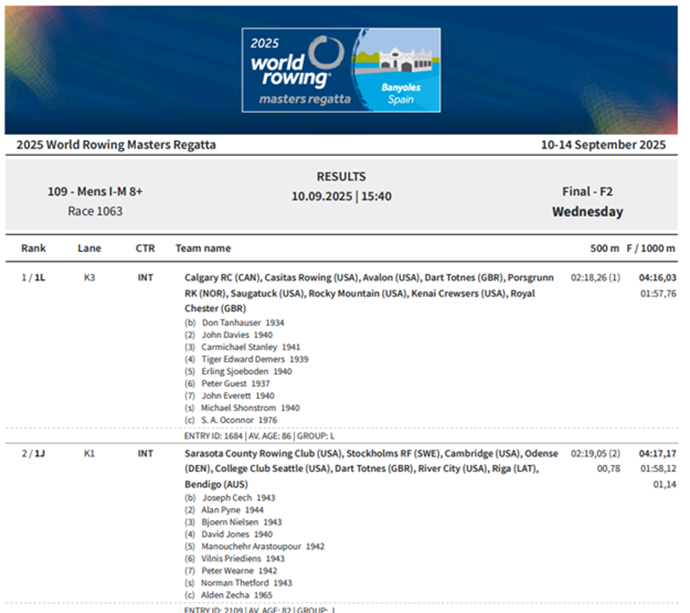Click the '500 m' column header
The height and width of the screenshot is (613, 690).
(x=605, y=248)
